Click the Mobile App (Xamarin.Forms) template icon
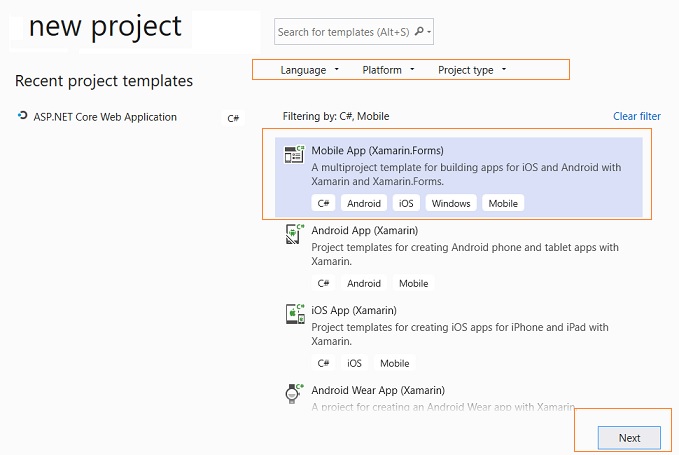Image resolution: width=679 pixels, height=455 pixels. (294, 155)
